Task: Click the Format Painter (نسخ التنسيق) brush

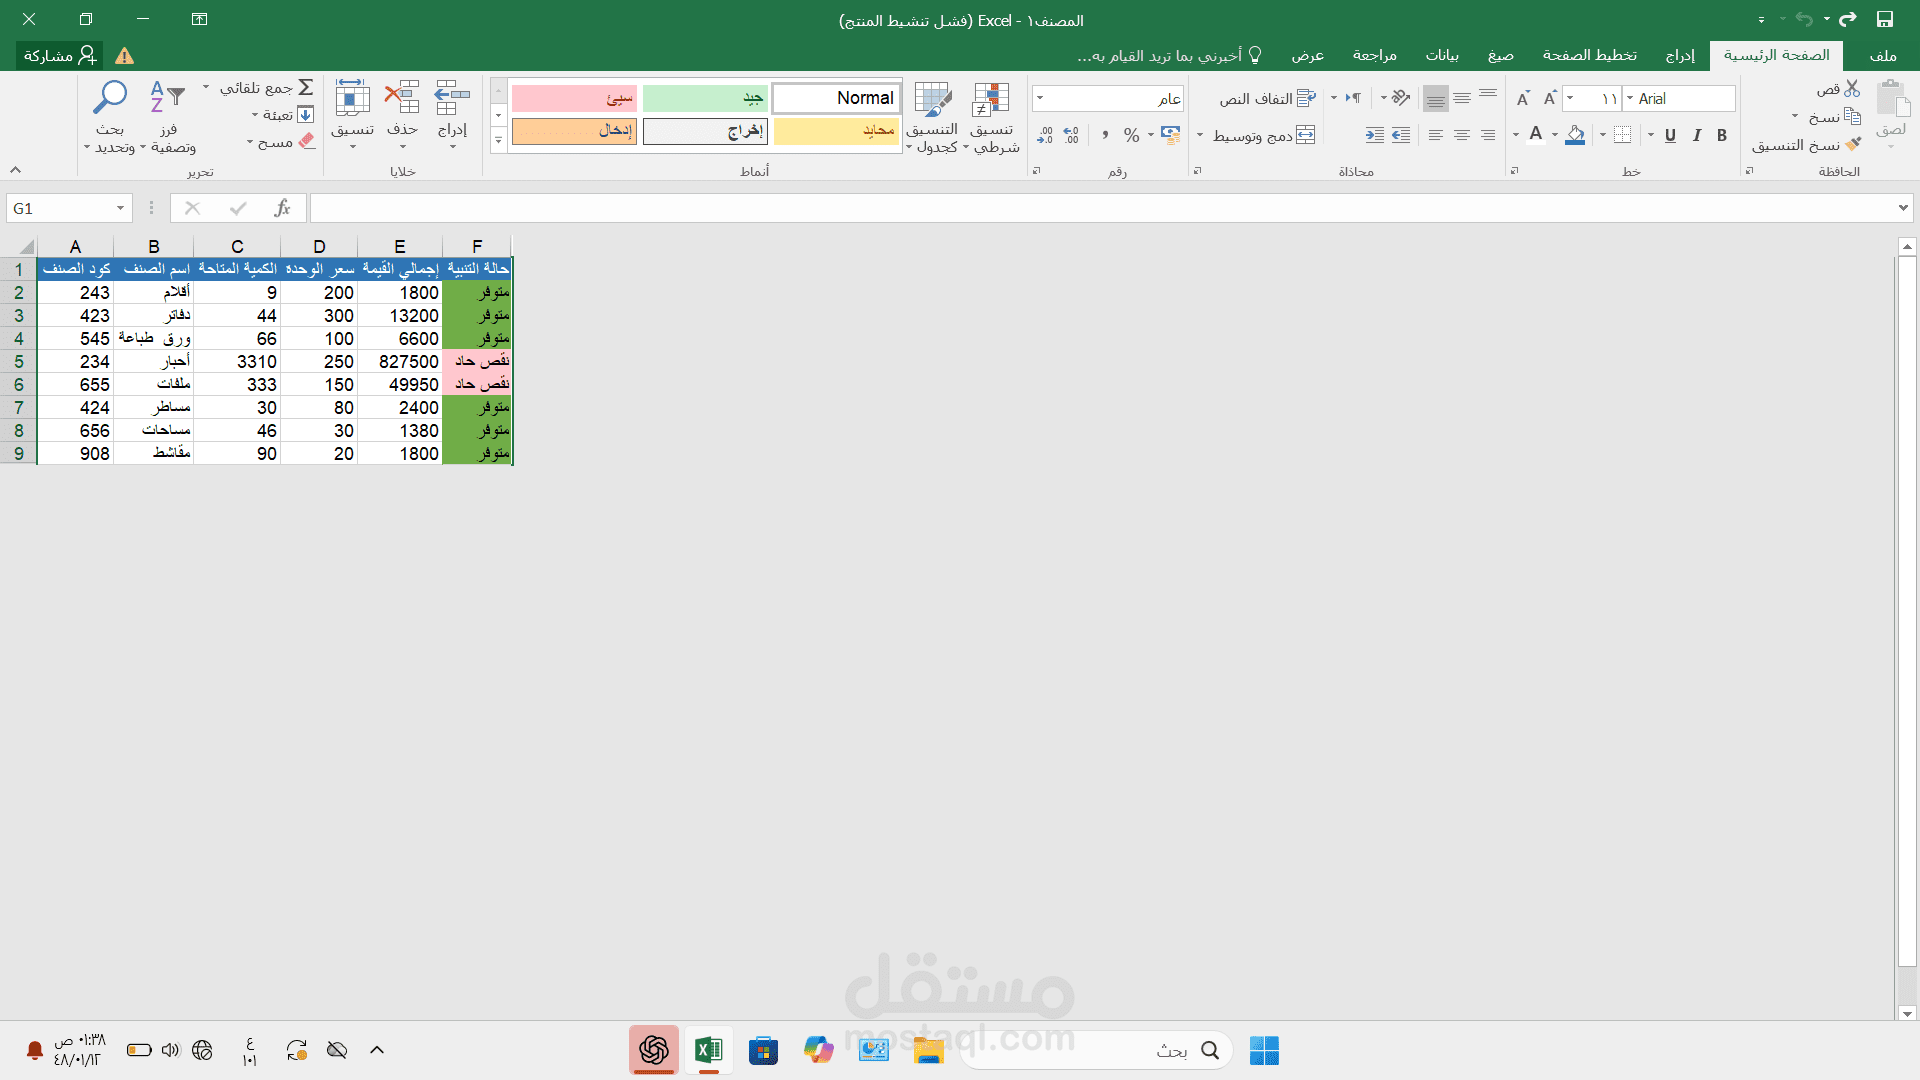Action: click(1853, 145)
